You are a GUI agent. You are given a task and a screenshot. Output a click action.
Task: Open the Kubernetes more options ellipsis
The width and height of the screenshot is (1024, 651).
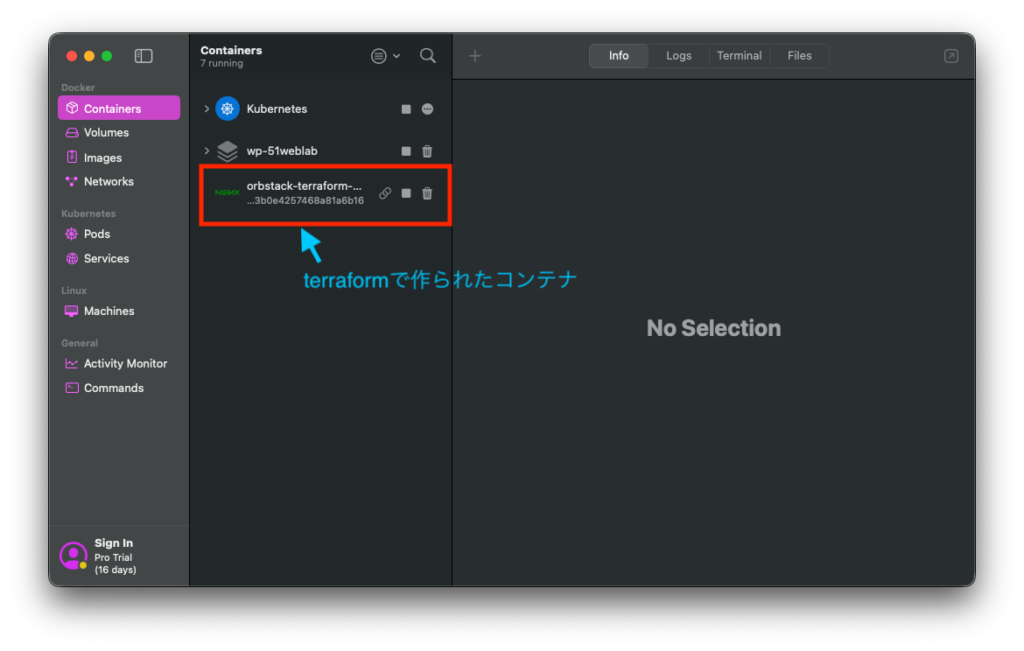tap(427, 109)
